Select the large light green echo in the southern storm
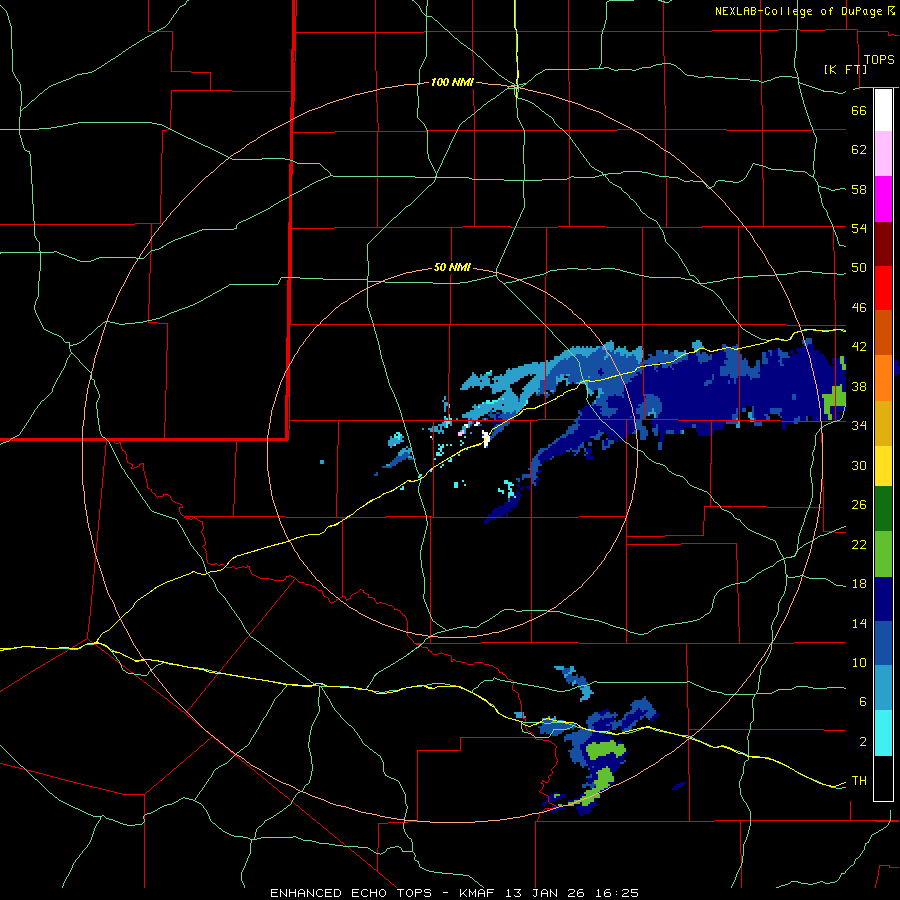900x900 pixels. (604, 750)
